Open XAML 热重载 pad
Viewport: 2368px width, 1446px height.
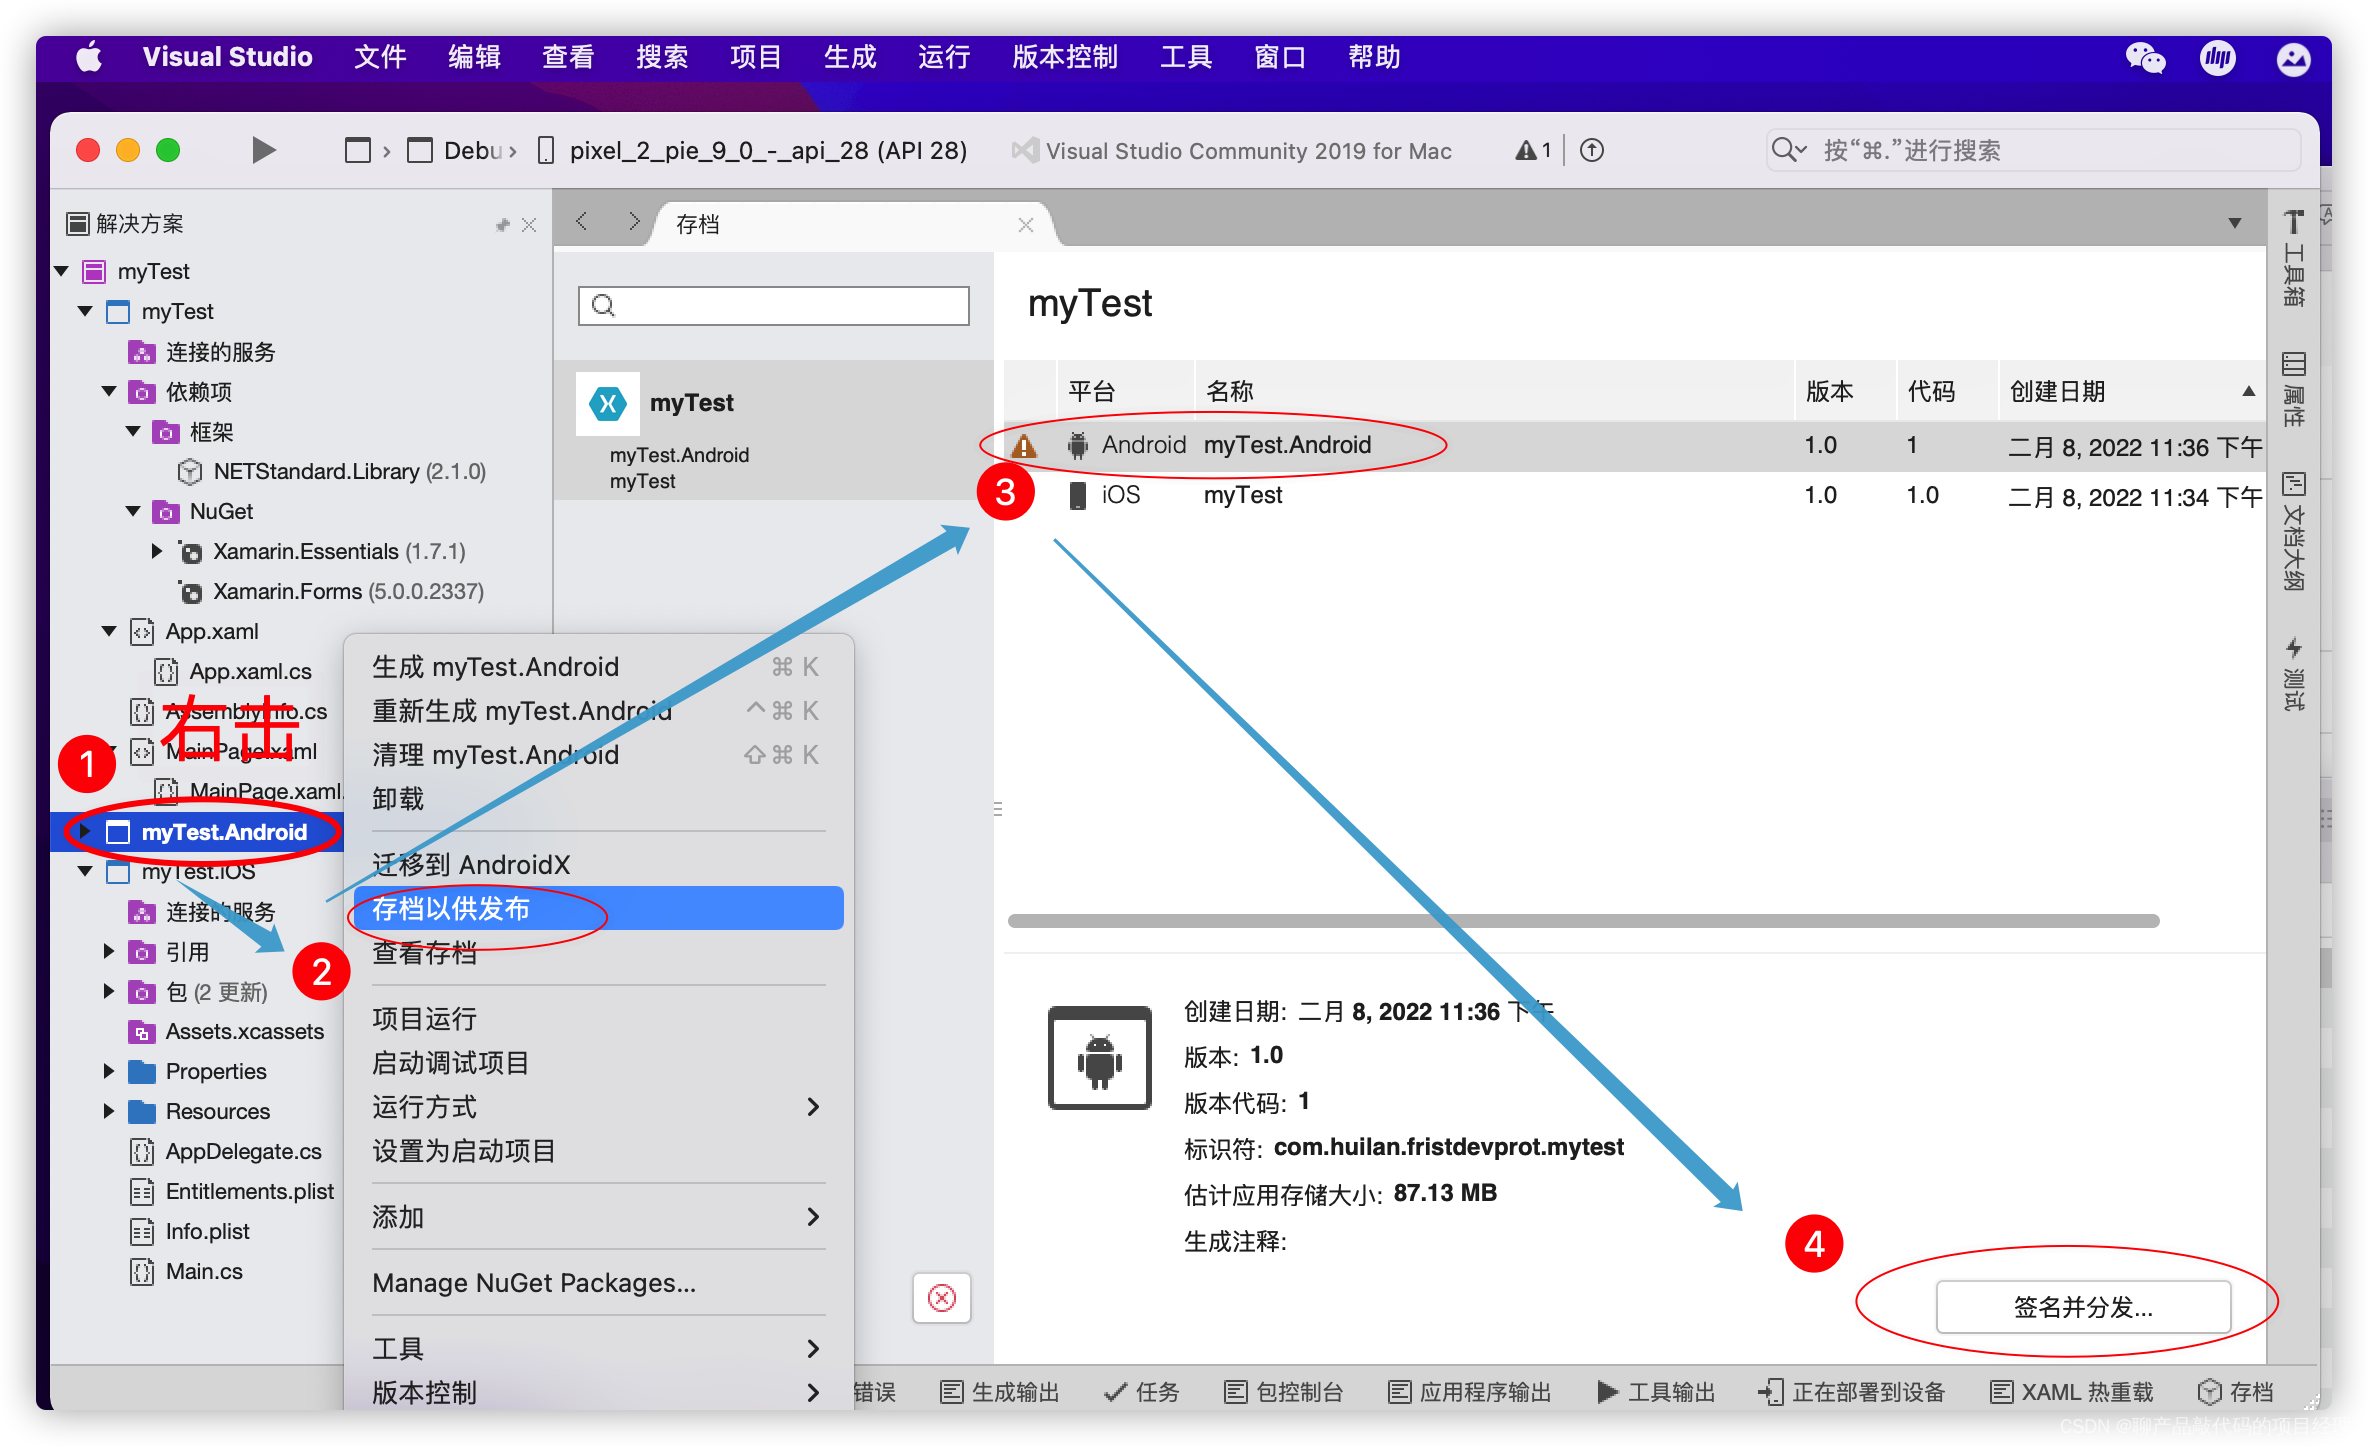click(2071, 1392)
